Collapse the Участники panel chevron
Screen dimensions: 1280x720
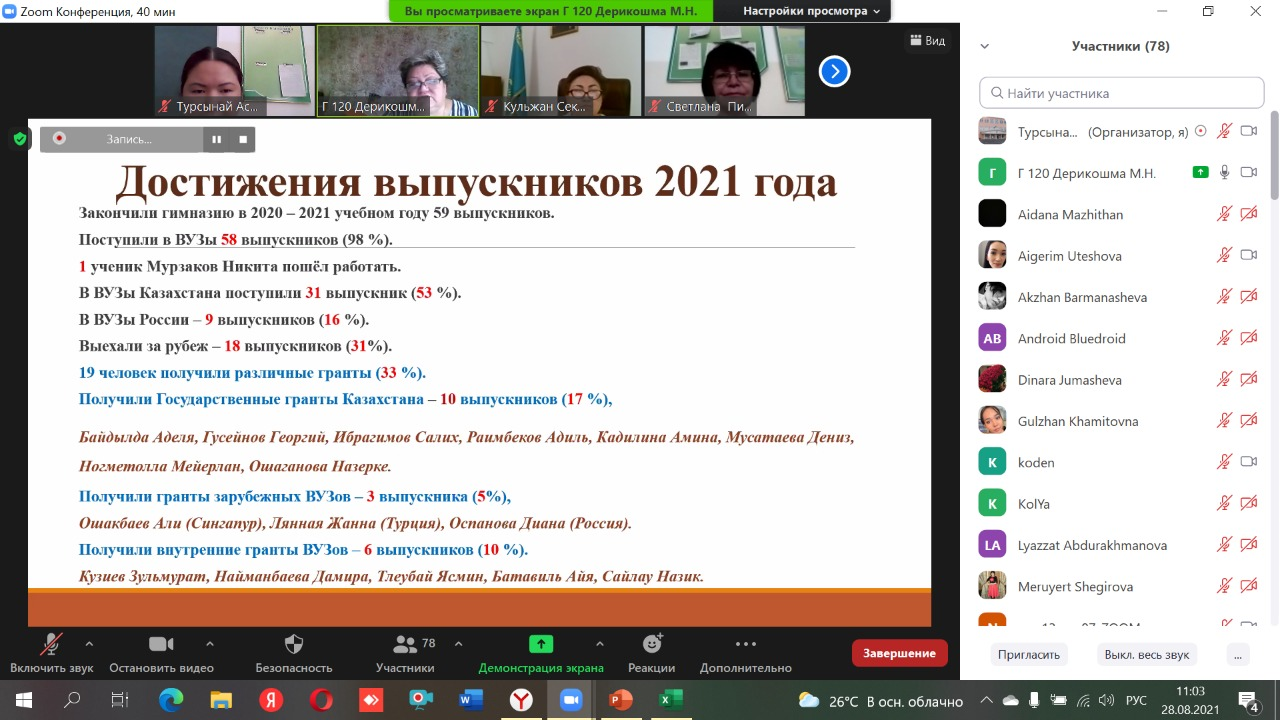(985, 46)
